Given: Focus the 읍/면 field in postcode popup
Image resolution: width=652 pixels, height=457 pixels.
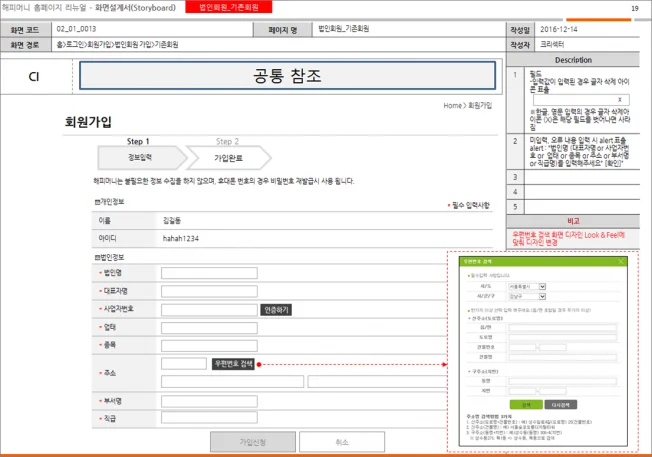Looking at the screenshot, I should click(563, 328).
